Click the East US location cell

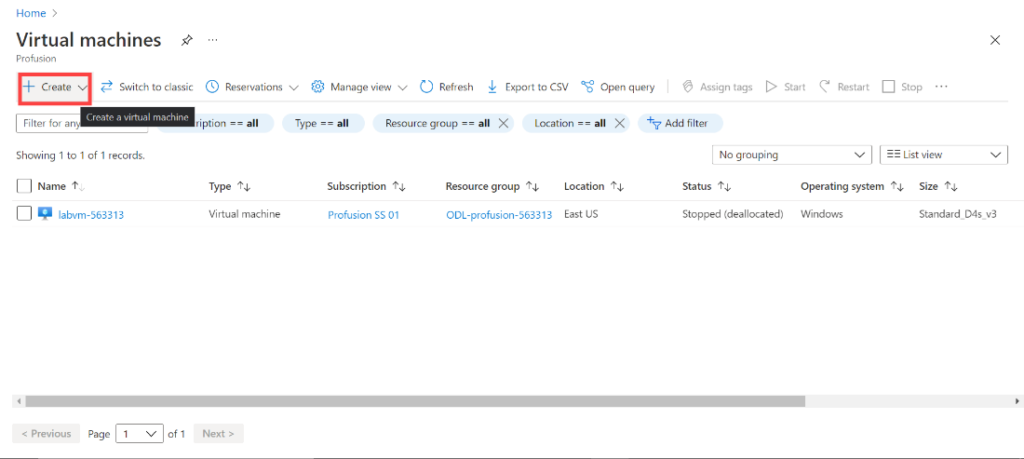tap(581, 214)
